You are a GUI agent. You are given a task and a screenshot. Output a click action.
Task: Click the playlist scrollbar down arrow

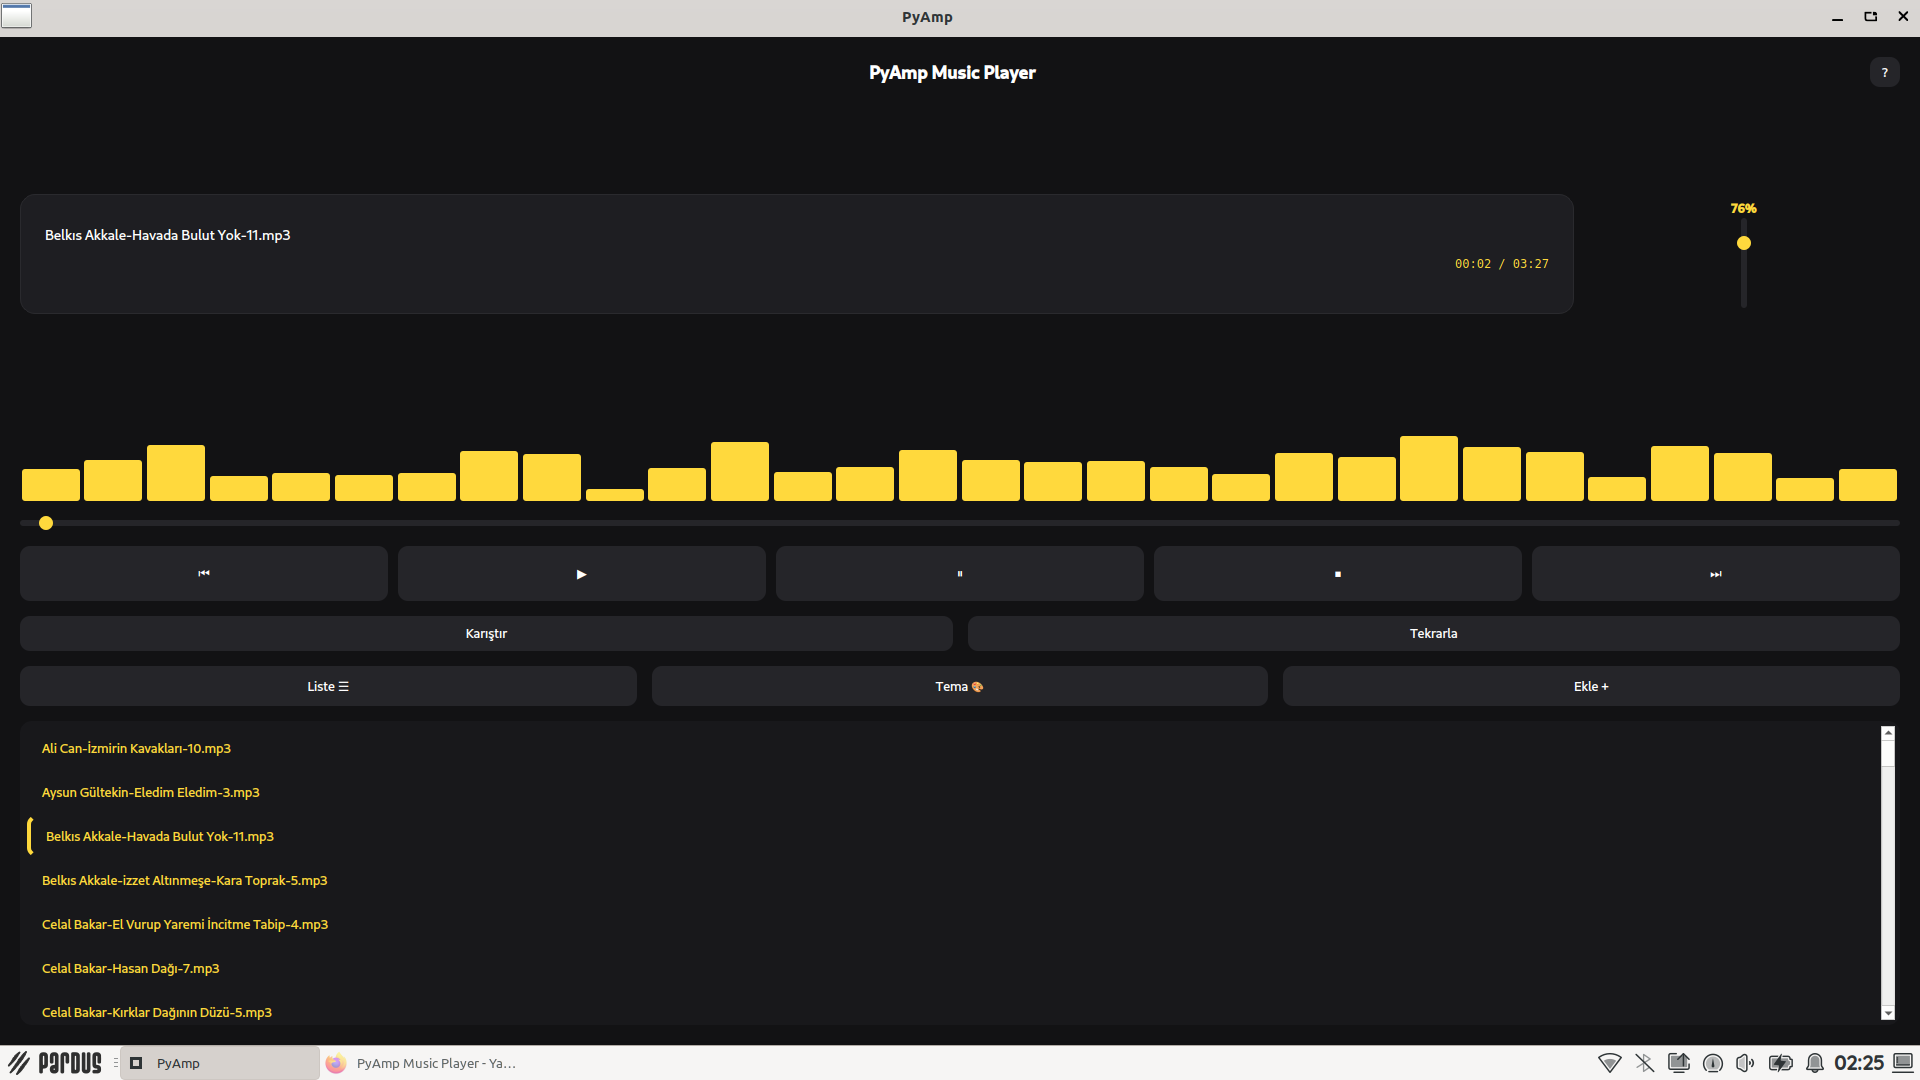(1888, 1013)
